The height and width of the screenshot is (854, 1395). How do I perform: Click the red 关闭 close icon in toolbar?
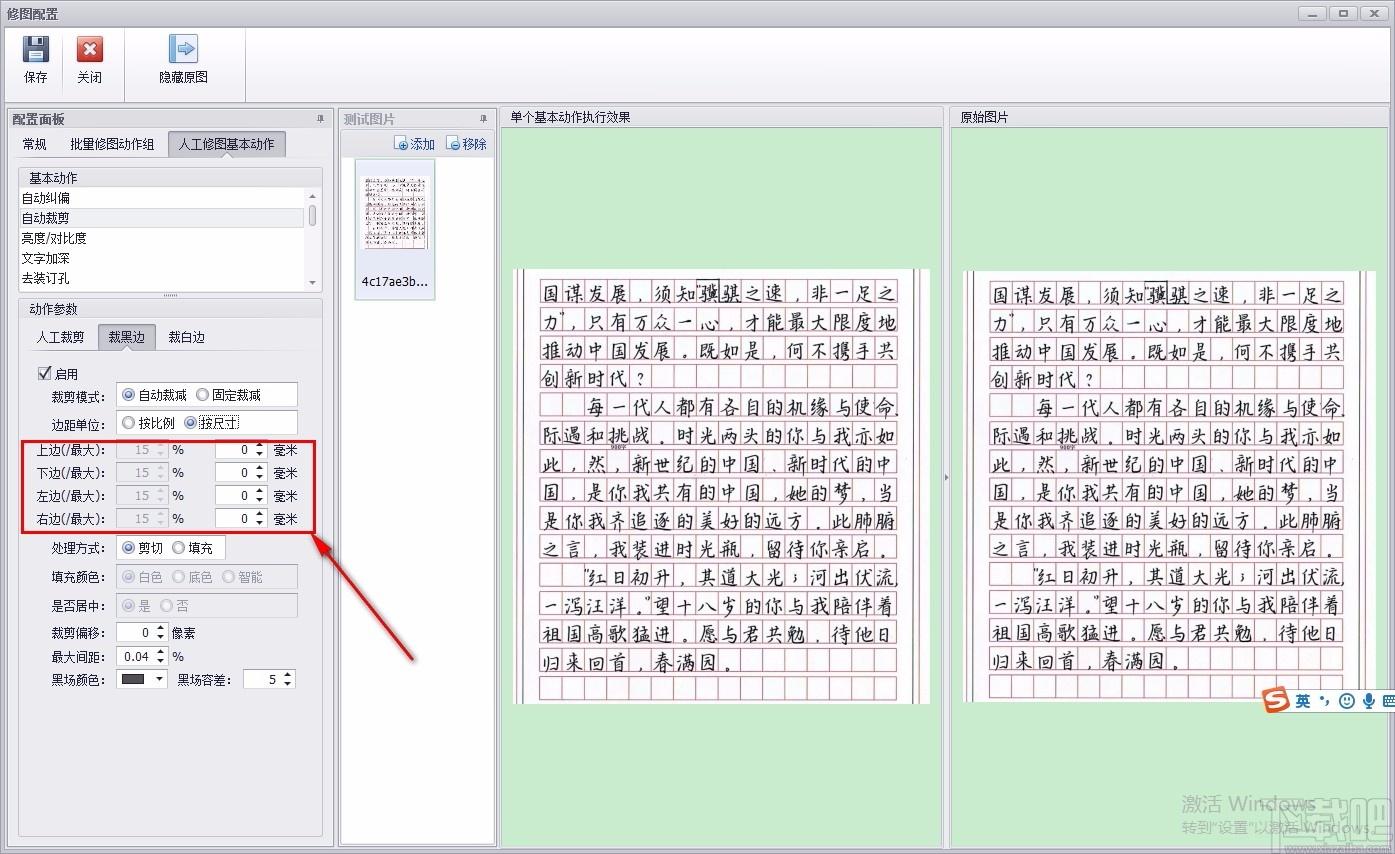click(90, 49)
